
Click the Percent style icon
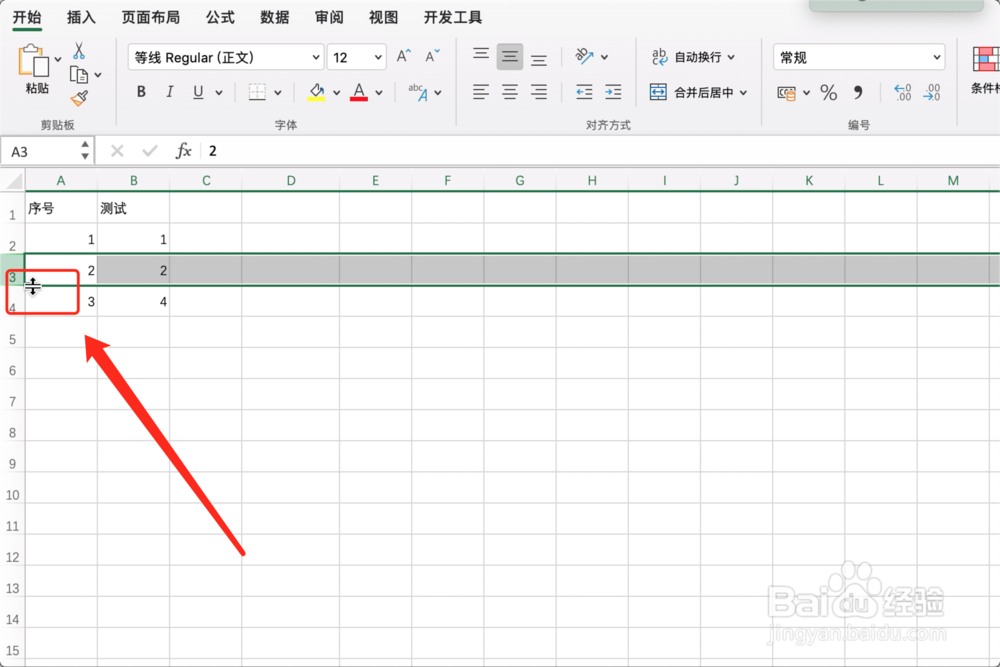tap(828, 92)
